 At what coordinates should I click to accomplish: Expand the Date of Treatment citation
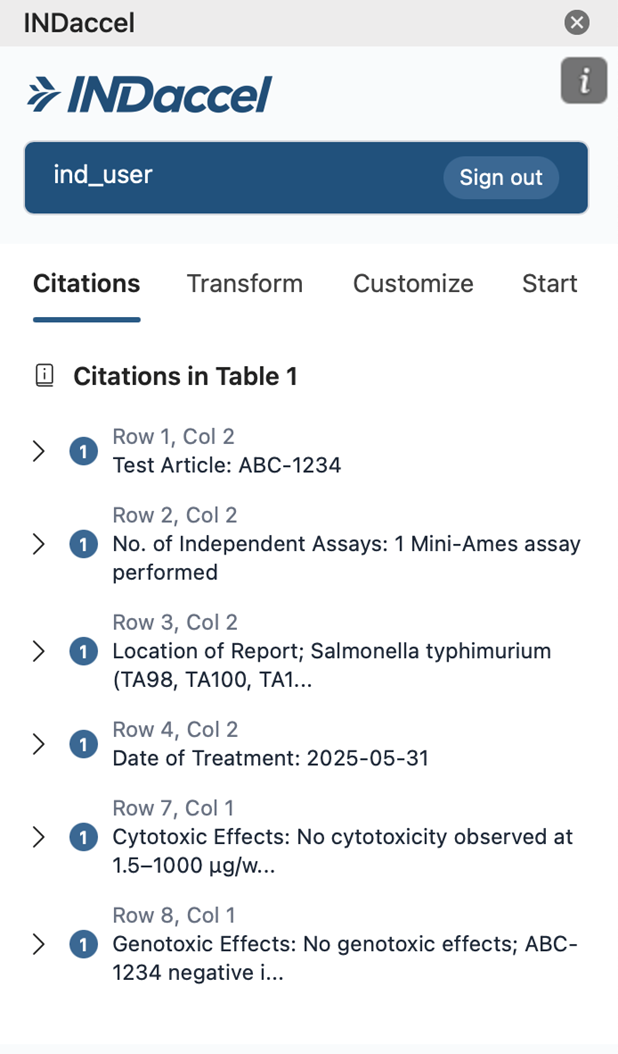tap(39, 744)
